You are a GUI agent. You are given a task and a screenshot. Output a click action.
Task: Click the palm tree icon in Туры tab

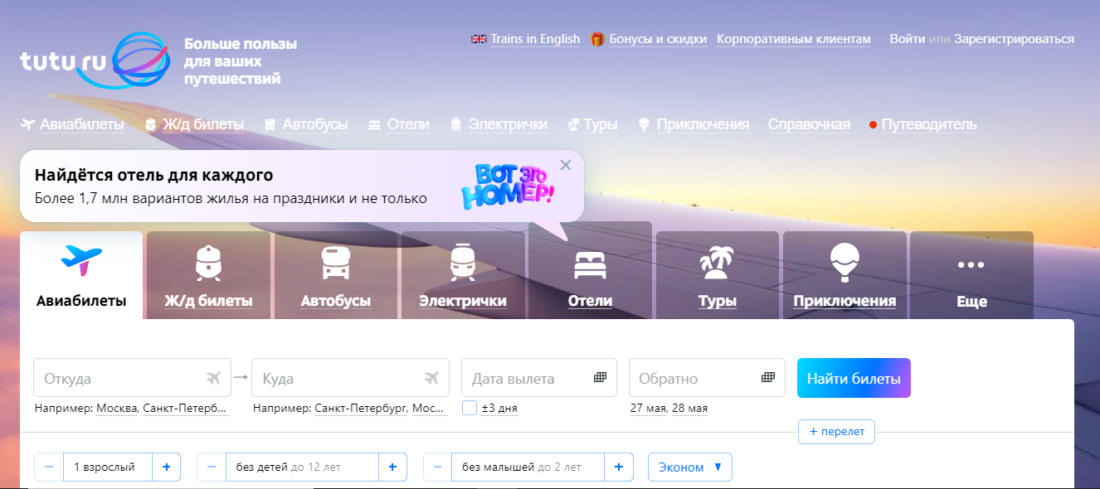point(717,262)
